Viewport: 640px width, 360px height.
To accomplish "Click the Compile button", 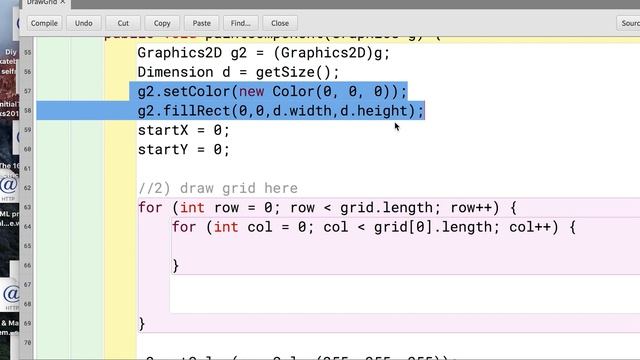I will [x=44, y=23].
